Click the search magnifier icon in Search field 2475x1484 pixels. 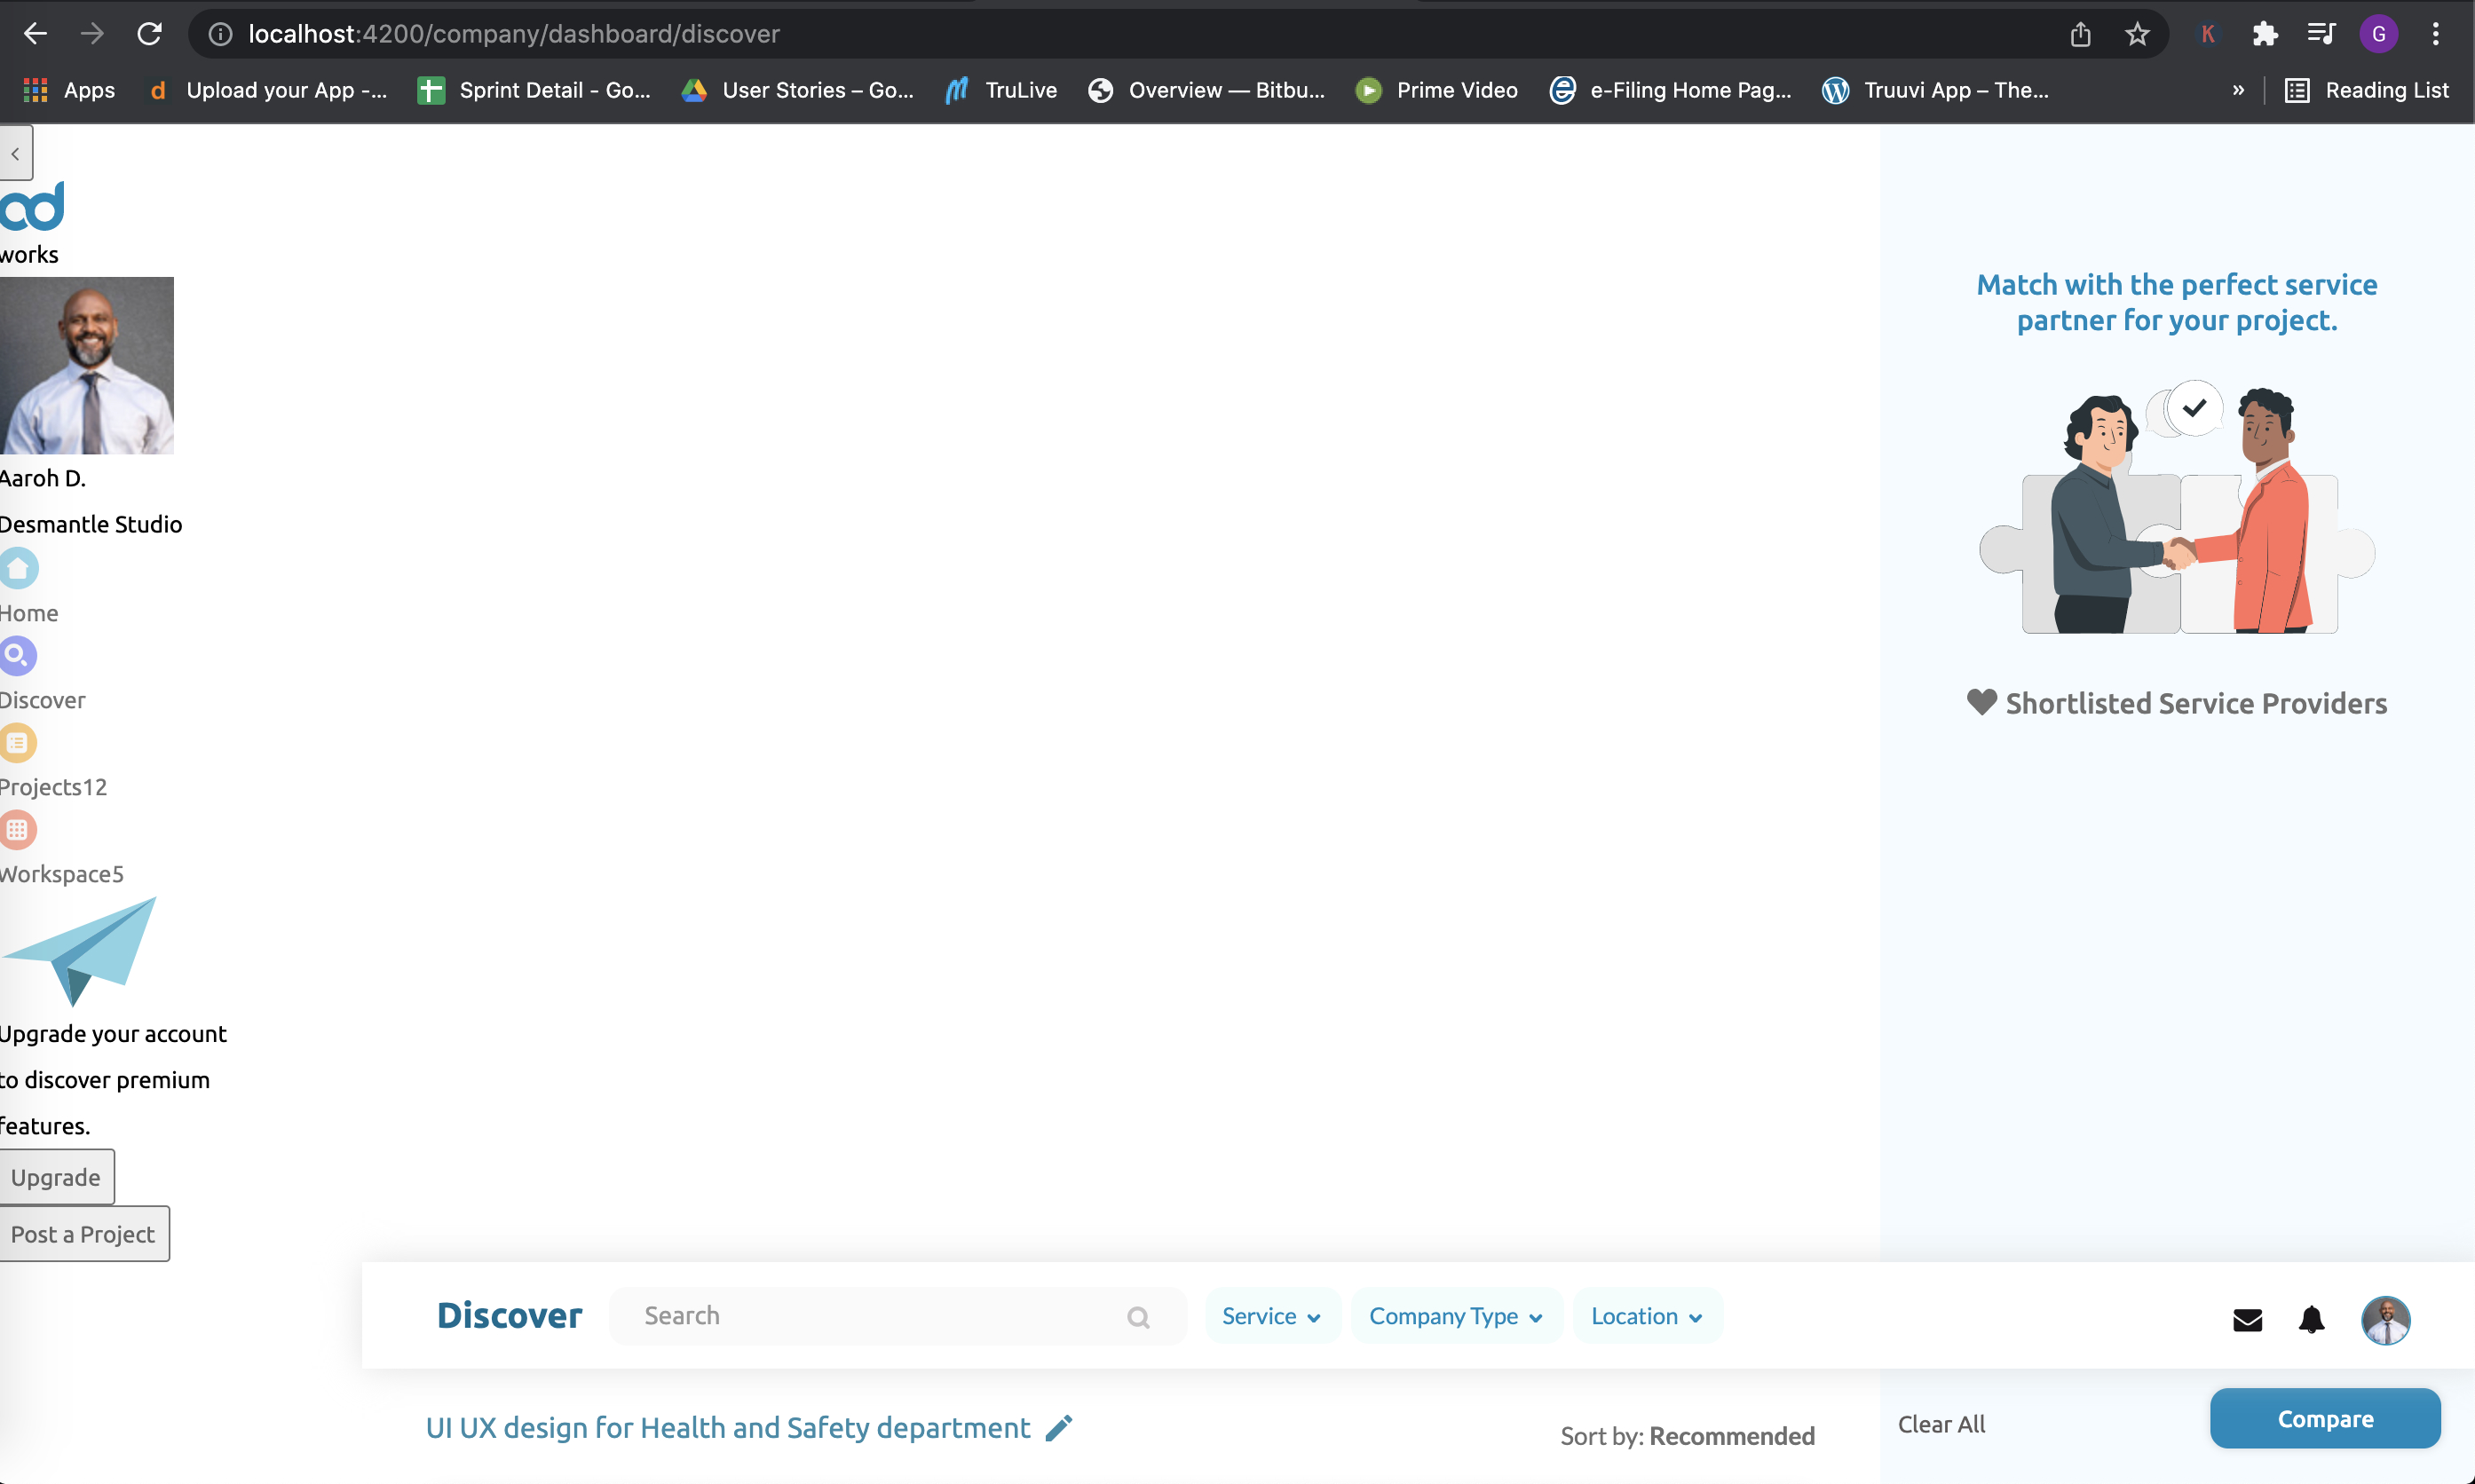point(1138,1317)
